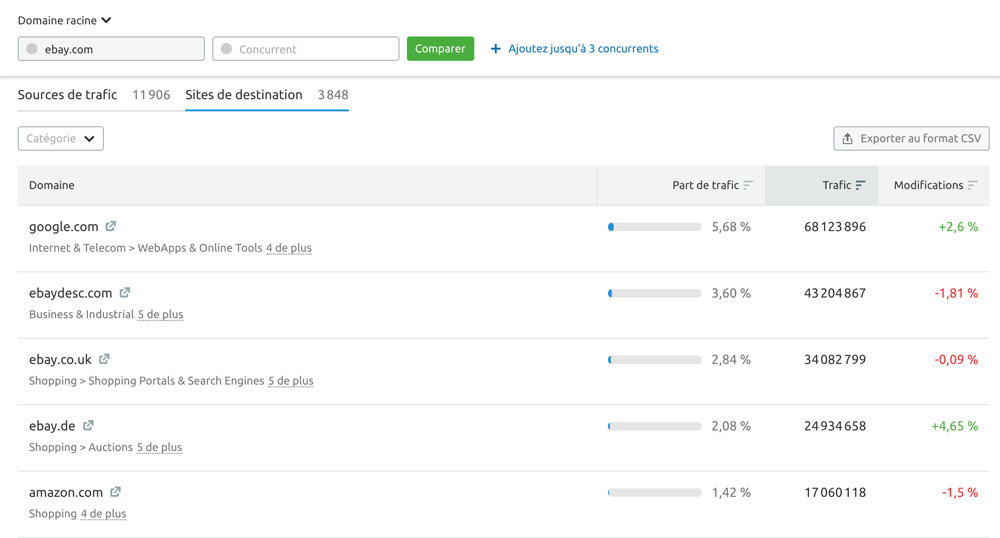
Task: Click the +4,65 % change value
Action: point(955,425)
